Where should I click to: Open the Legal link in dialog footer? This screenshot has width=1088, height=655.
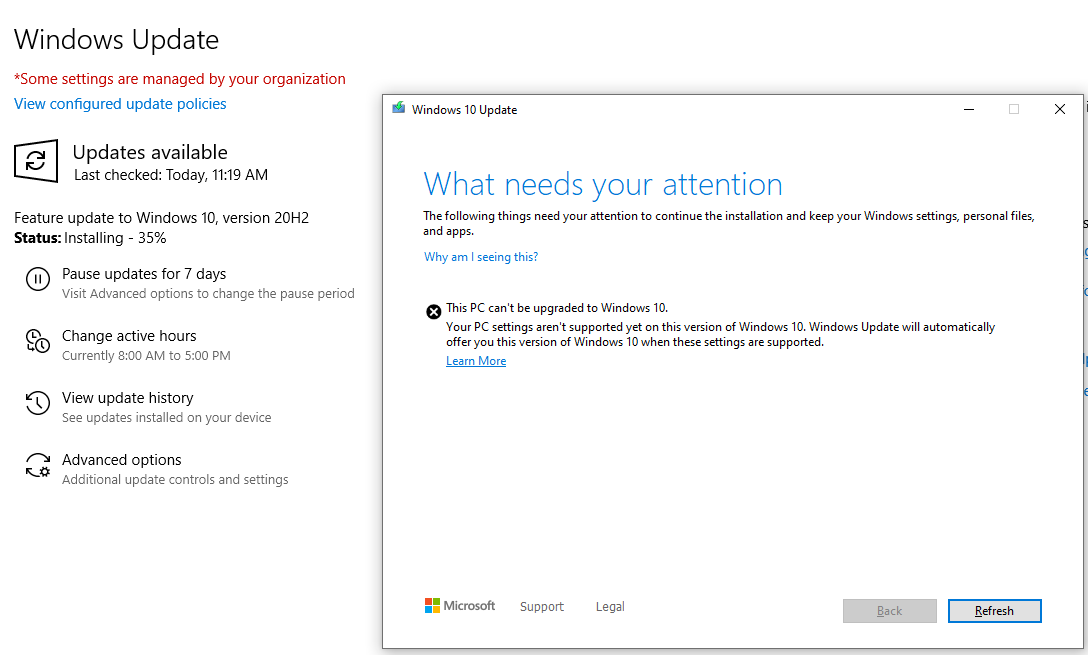pyautogui.click(x=610, y=606)
